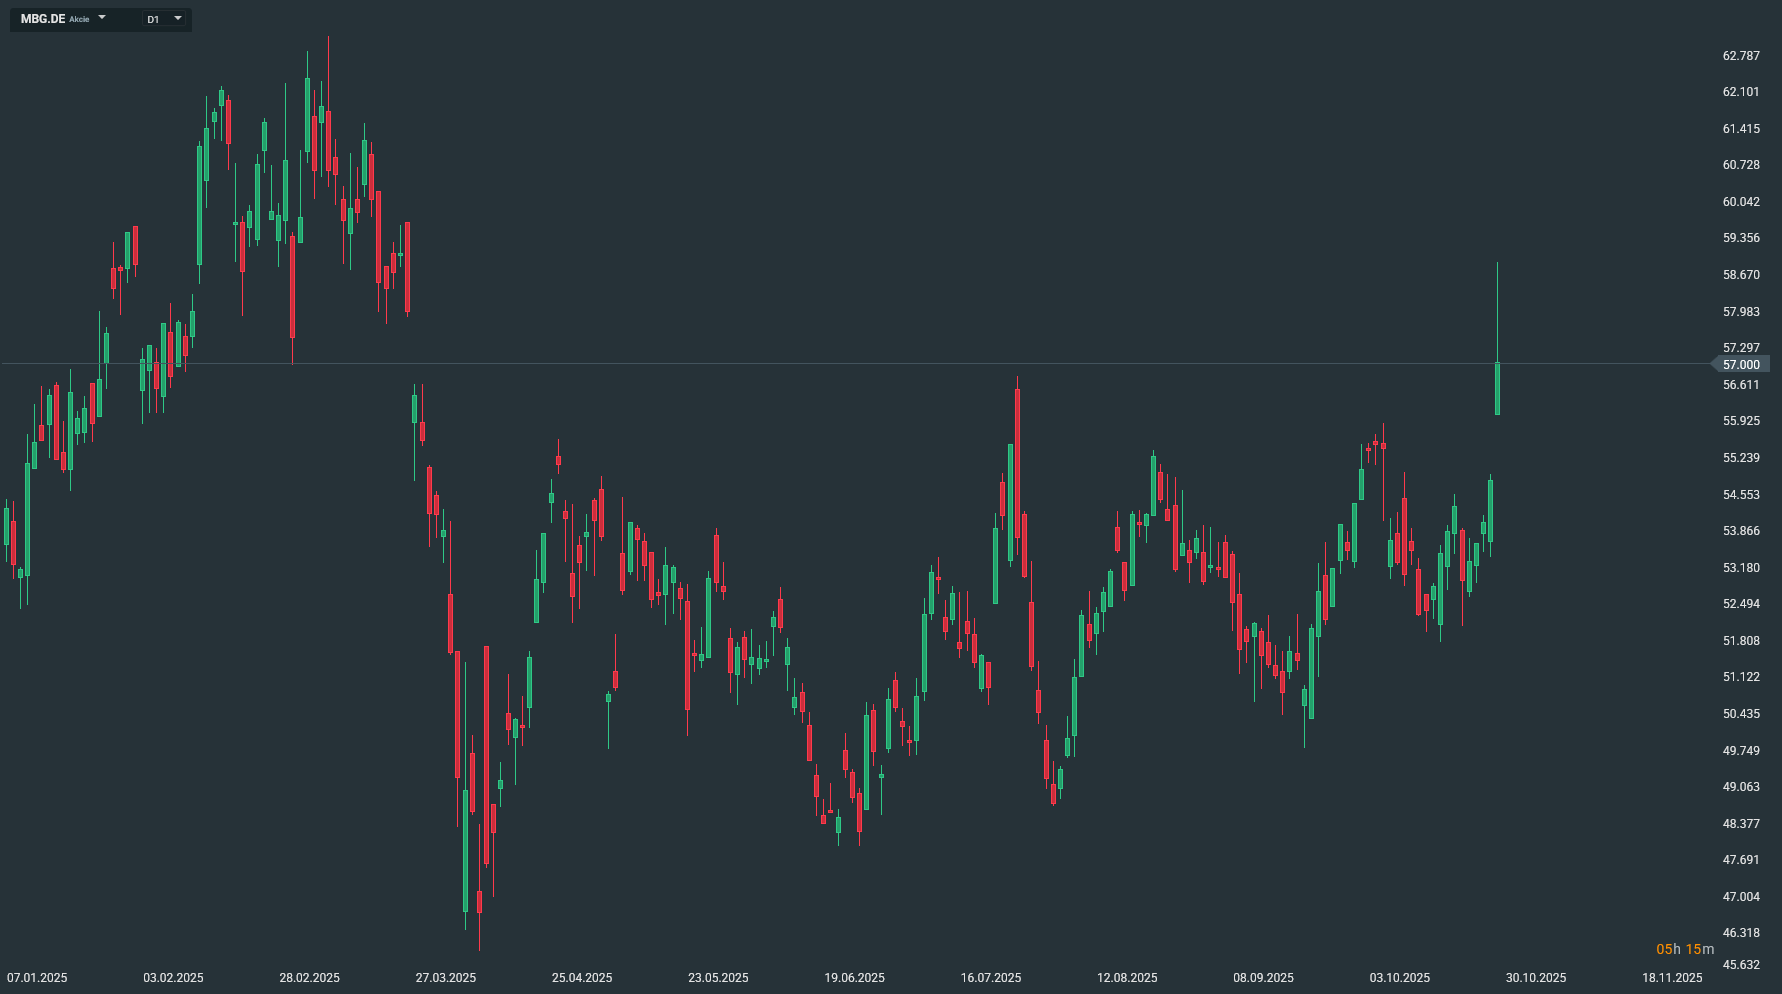Image resolution: width=1782 pixels, height=994 pixels.
Task: Expand the D1 timeframe dropdown arrow
Action: [x=178, y=18]
